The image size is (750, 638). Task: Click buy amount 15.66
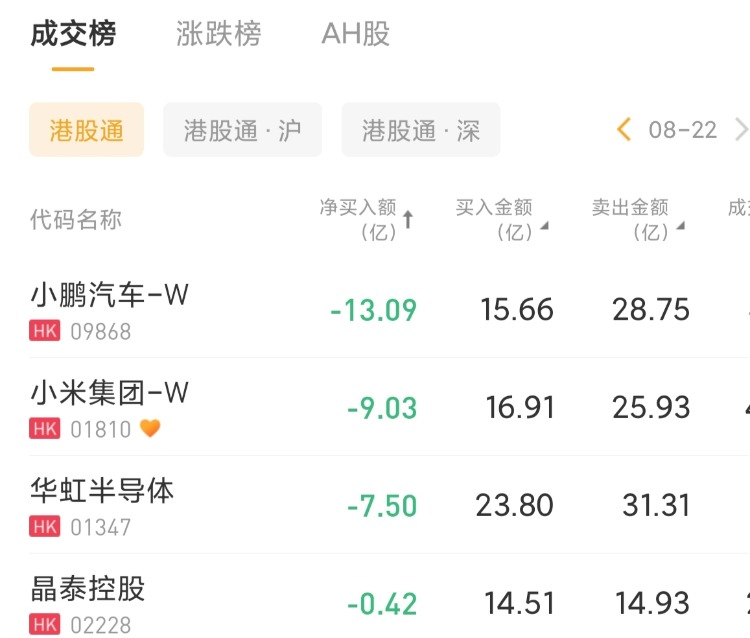pyautogui.click(x=517, y=309)
